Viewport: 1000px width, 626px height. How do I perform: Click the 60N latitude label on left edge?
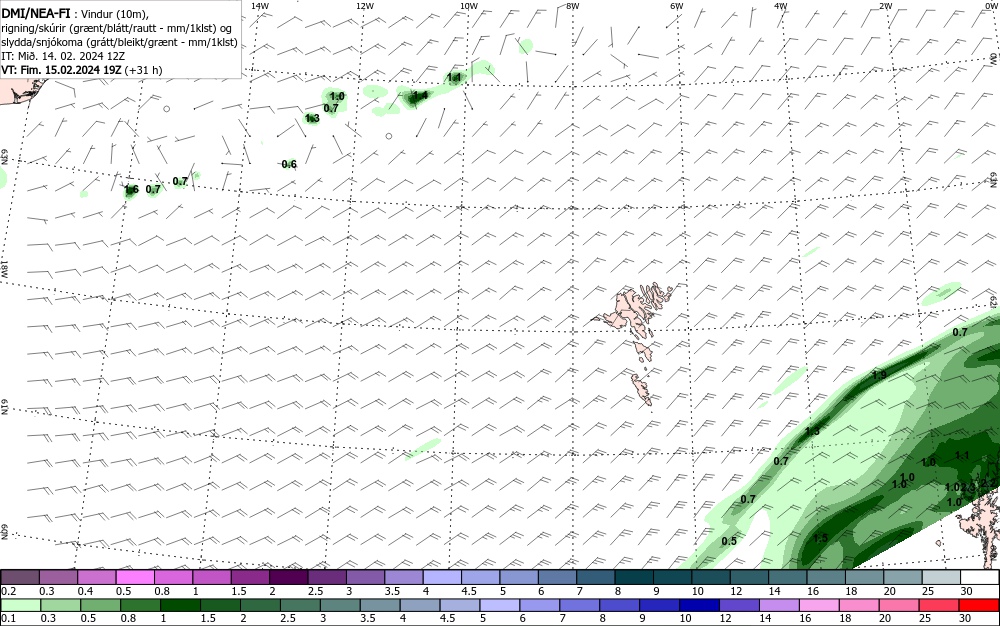pyautogui.click(x=4, y=532)
